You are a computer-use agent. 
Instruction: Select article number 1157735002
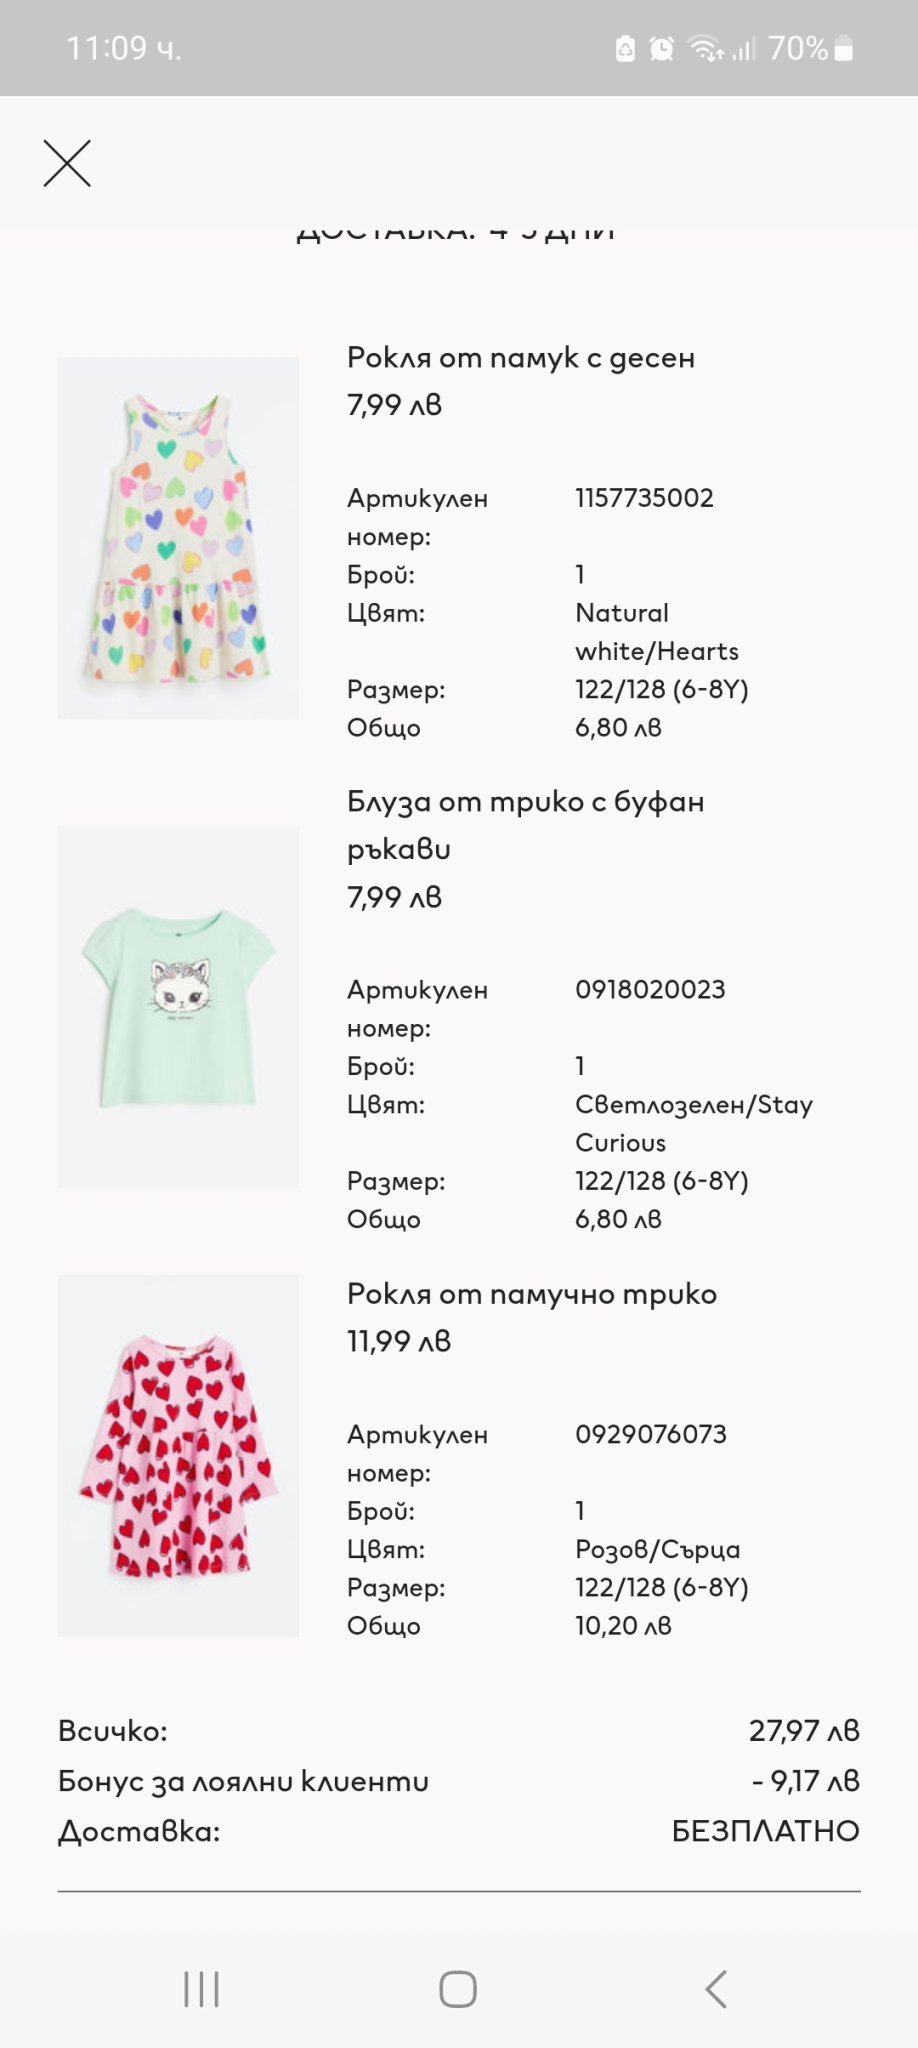pyautogui.click(x=644, y=498)
